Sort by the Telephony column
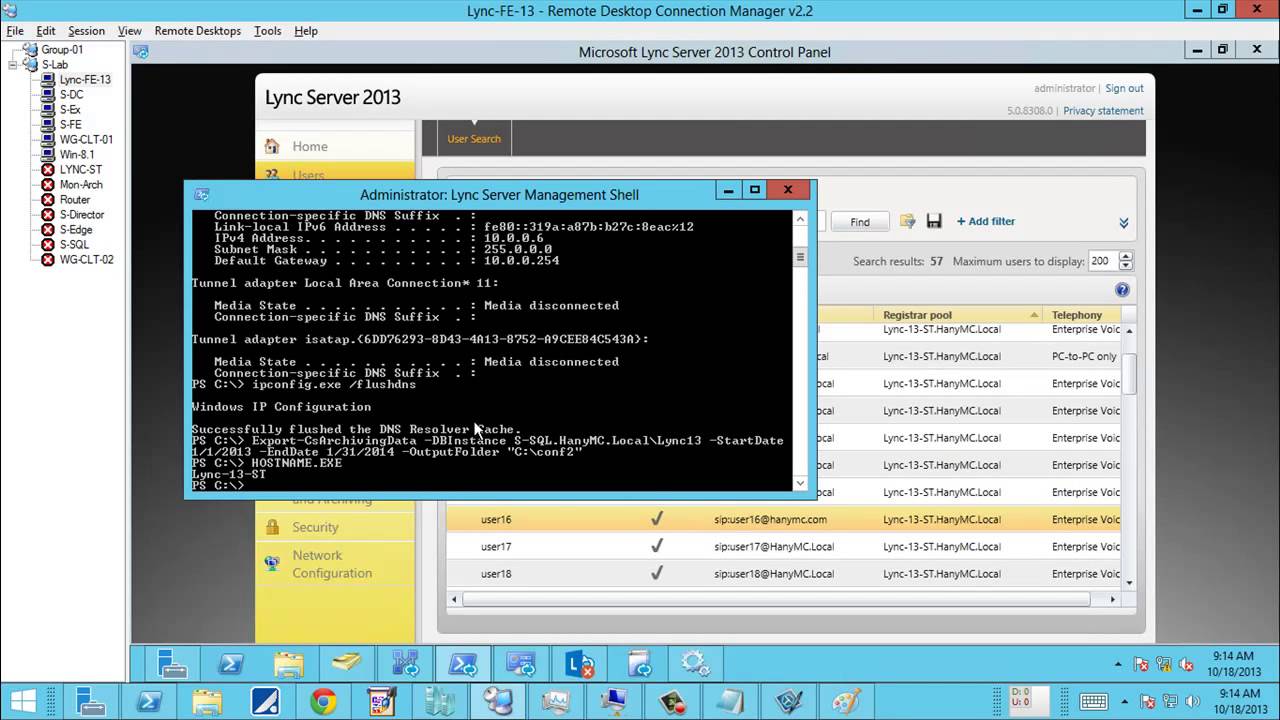This screenshot has width=1280, height=720. [1083, 315]
